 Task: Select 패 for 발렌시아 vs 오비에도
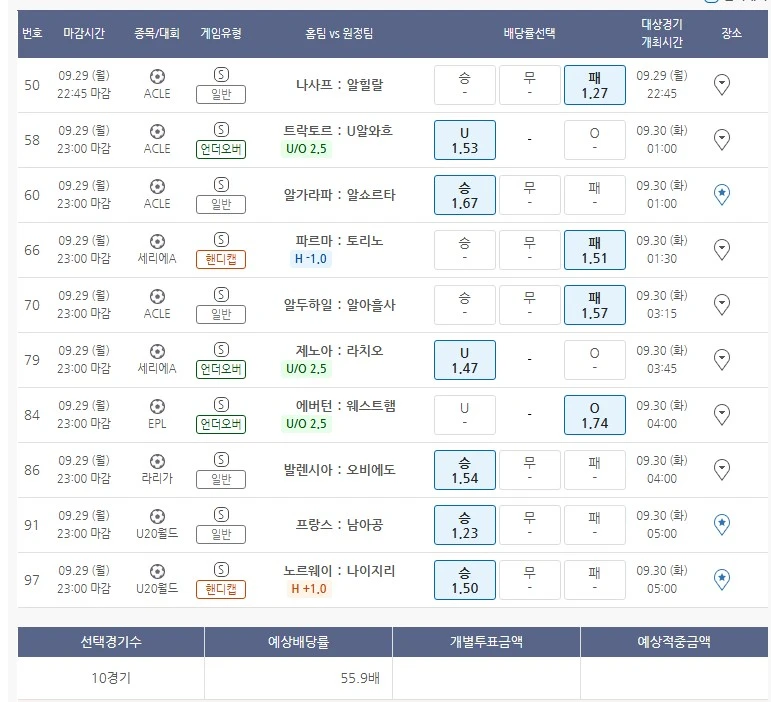pos(594,469)
